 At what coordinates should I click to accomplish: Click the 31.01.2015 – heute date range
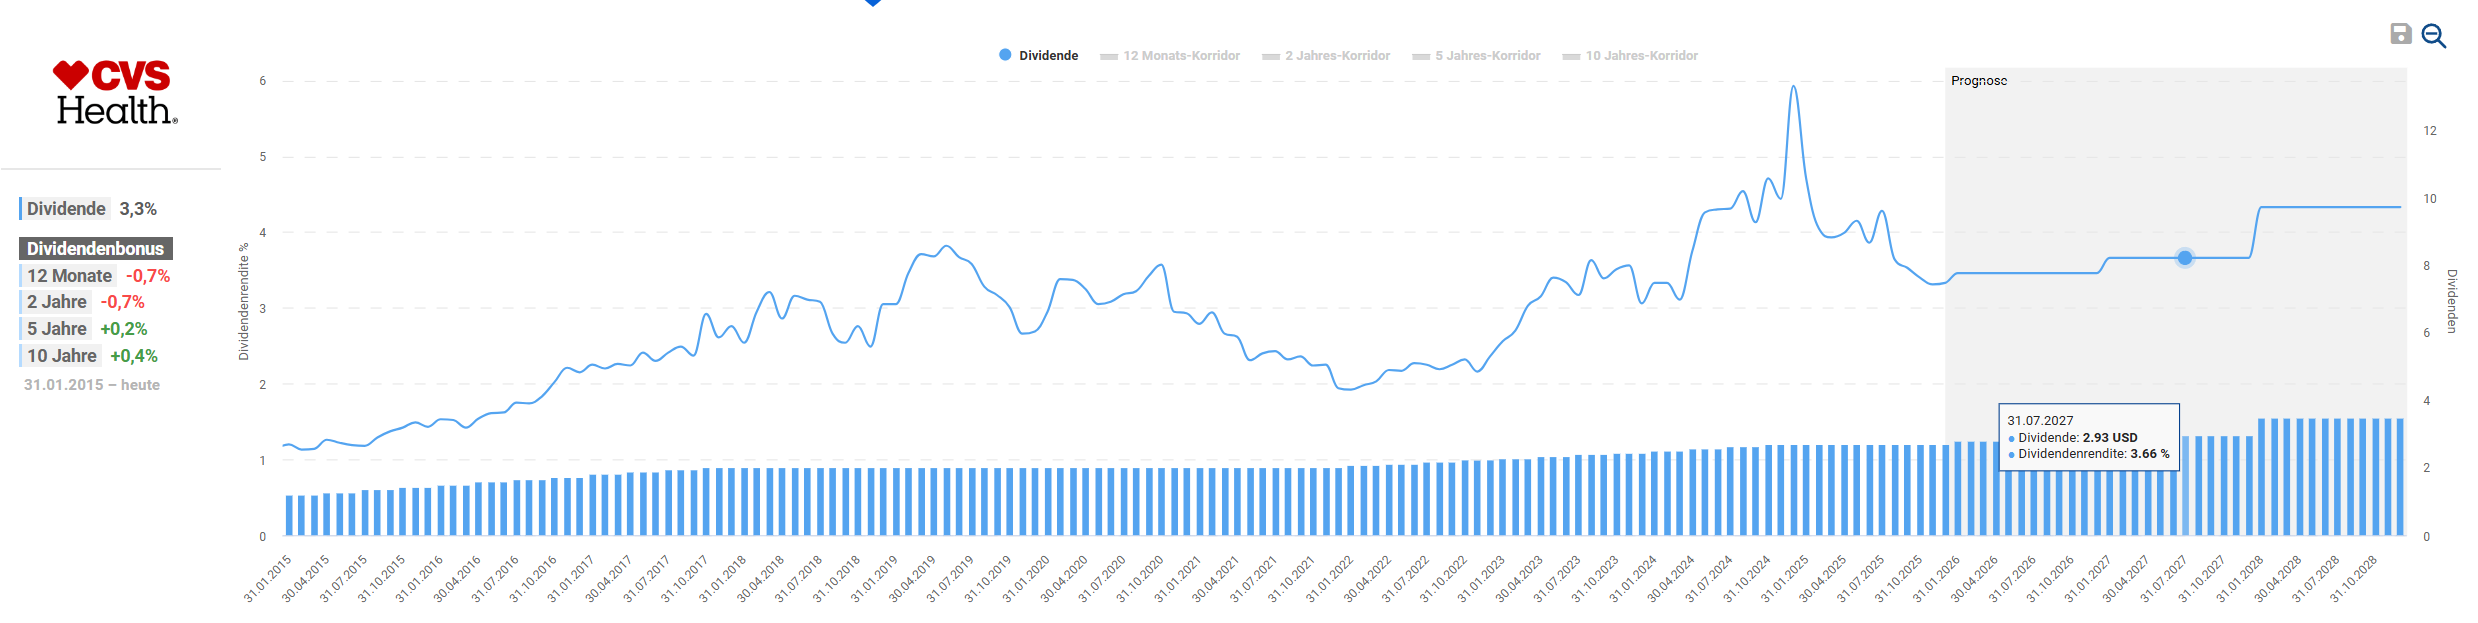[x=92, y=385]
